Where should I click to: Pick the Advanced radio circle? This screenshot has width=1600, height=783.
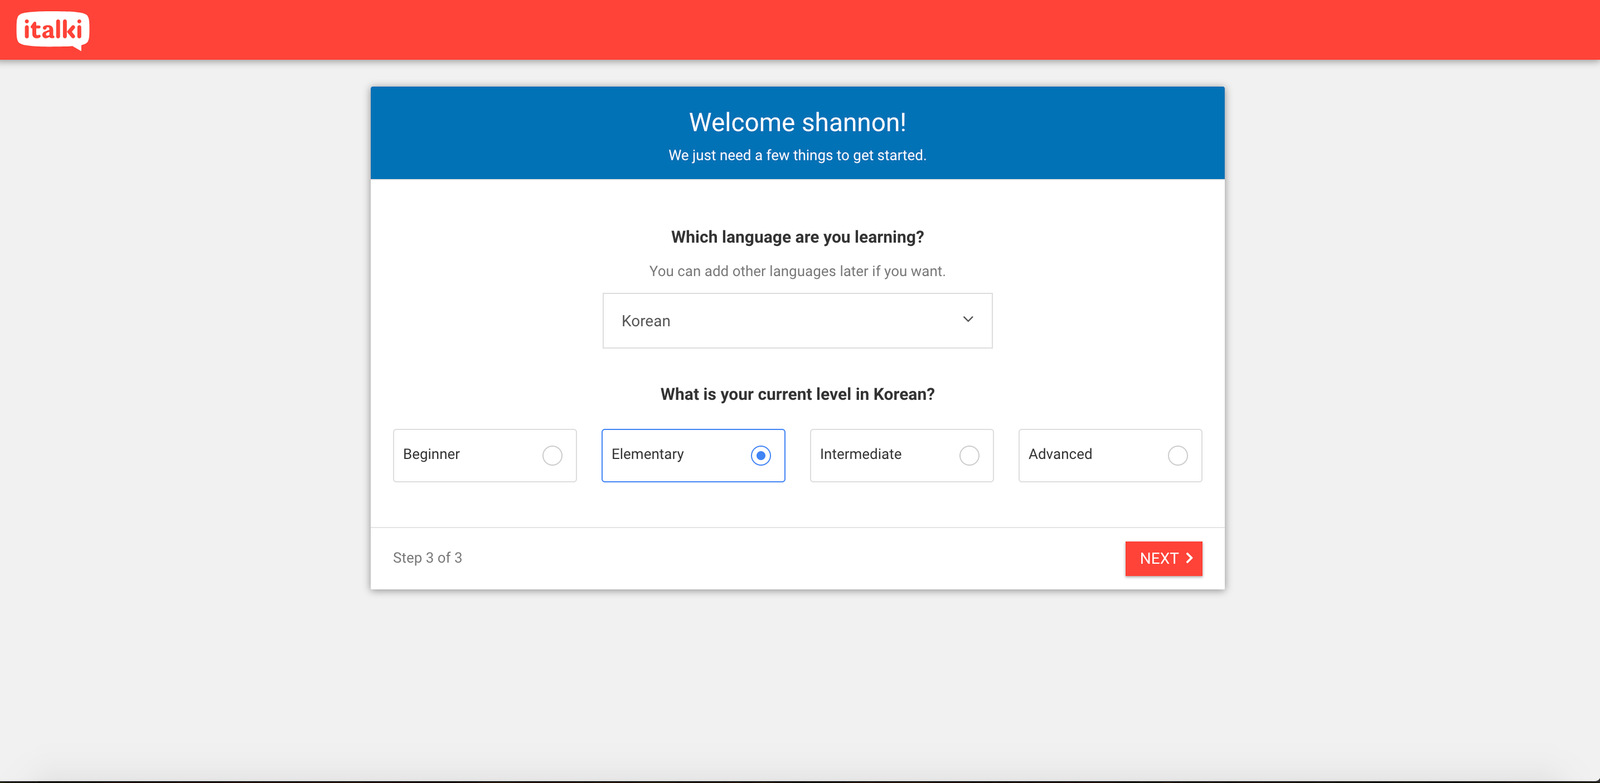click(x=1178, y=456)
